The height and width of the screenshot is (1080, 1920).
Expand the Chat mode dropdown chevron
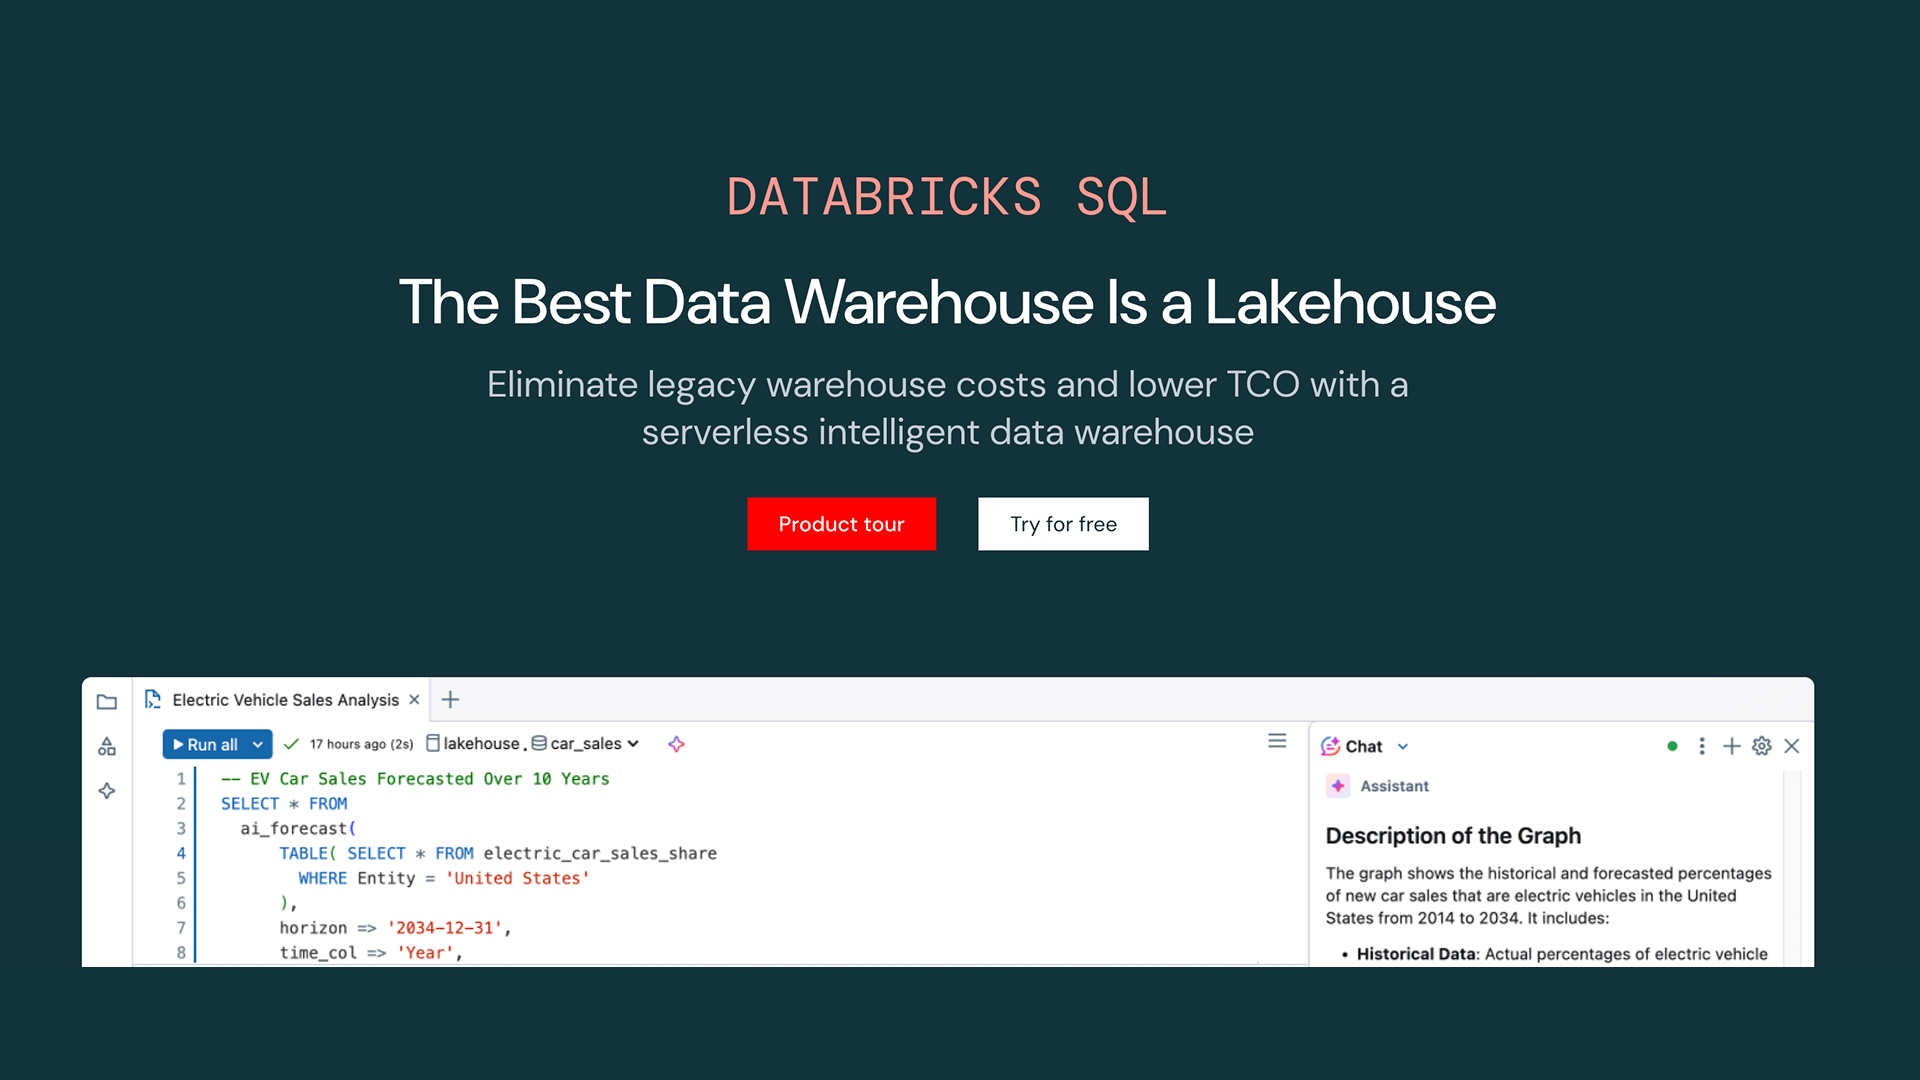tap(1403, 747)
